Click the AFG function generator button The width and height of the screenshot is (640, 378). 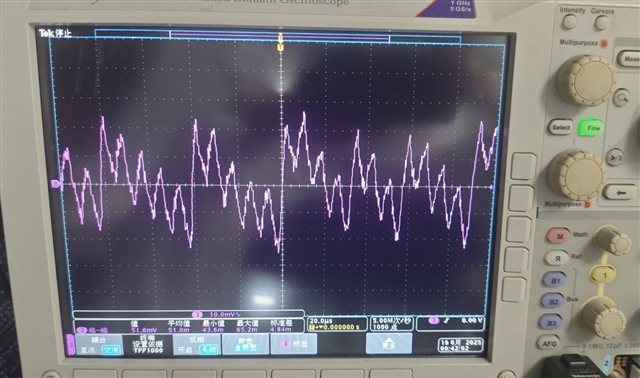pyautogui.click(x=549, y=344)
